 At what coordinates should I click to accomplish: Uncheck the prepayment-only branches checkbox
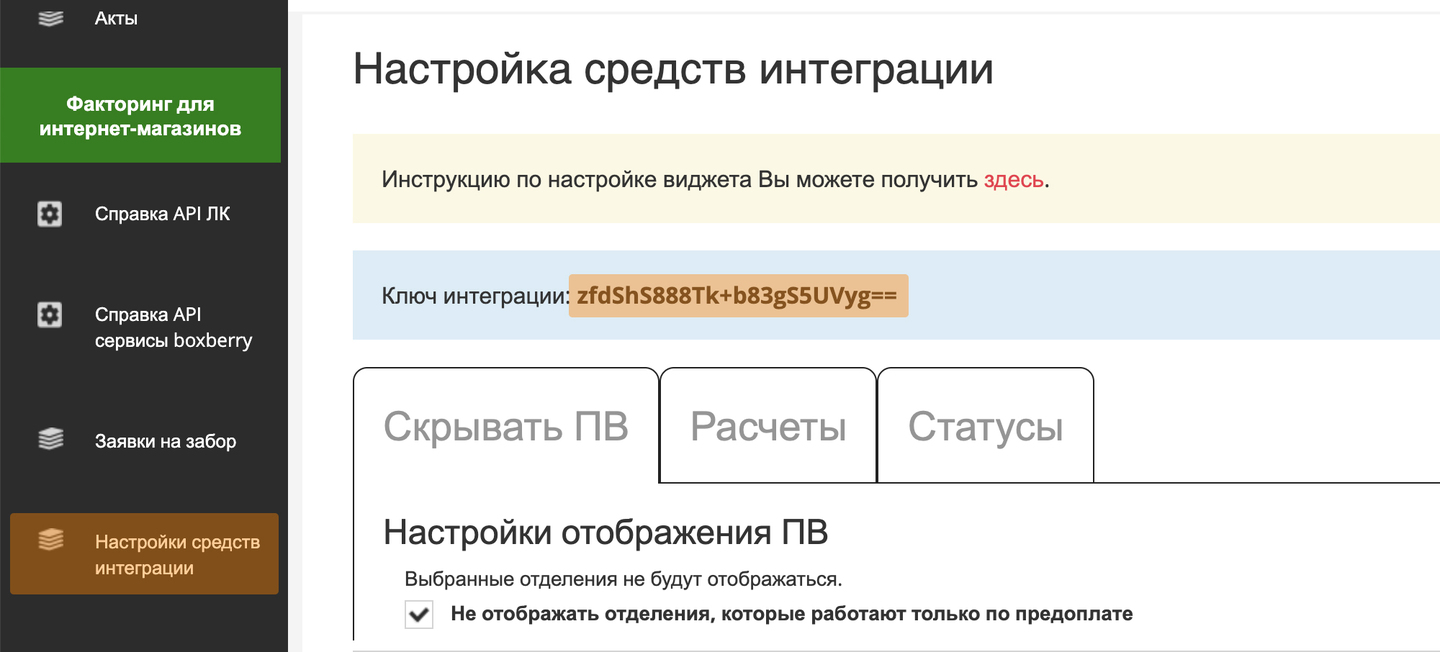[x=419, y=614]
